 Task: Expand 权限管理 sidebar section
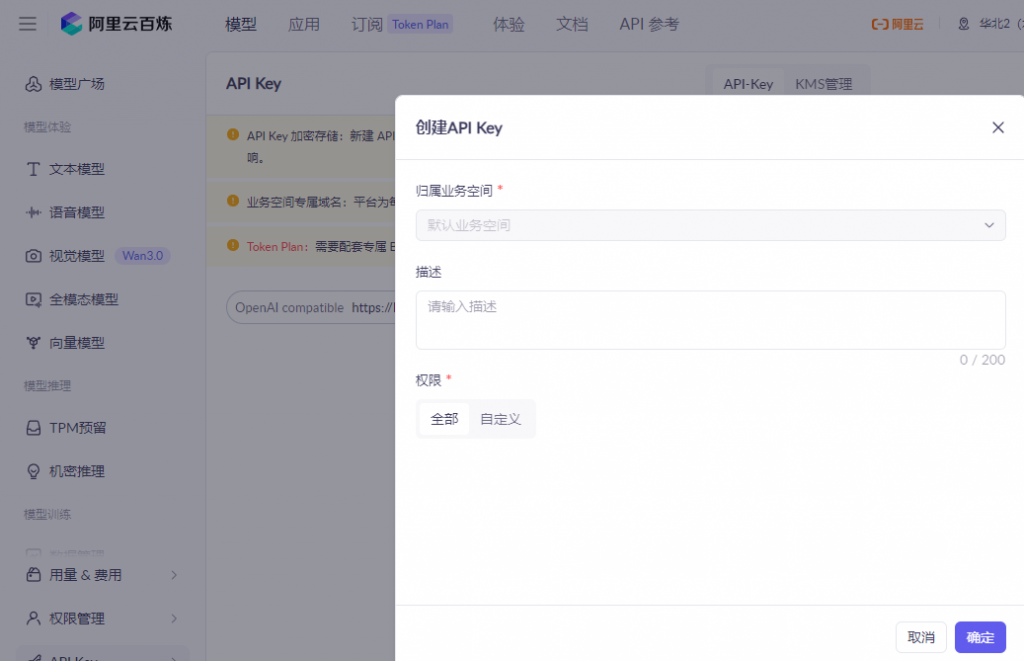pyautogui.click(x=102, y=619)
